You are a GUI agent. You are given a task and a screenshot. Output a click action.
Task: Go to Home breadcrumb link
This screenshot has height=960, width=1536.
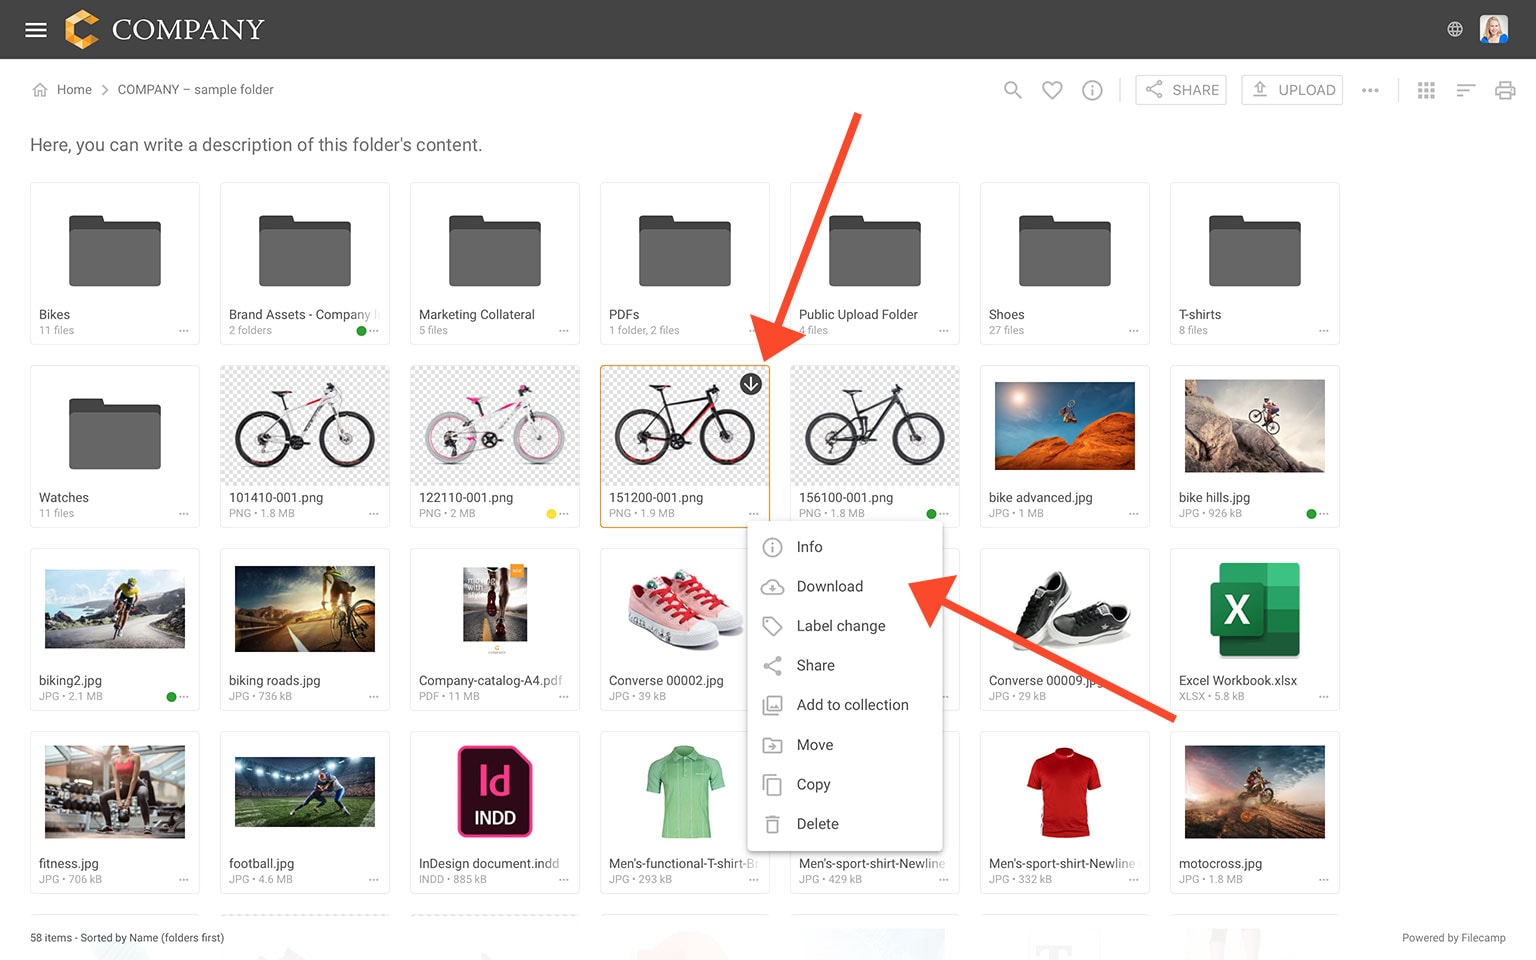click(x=74, y=90)
